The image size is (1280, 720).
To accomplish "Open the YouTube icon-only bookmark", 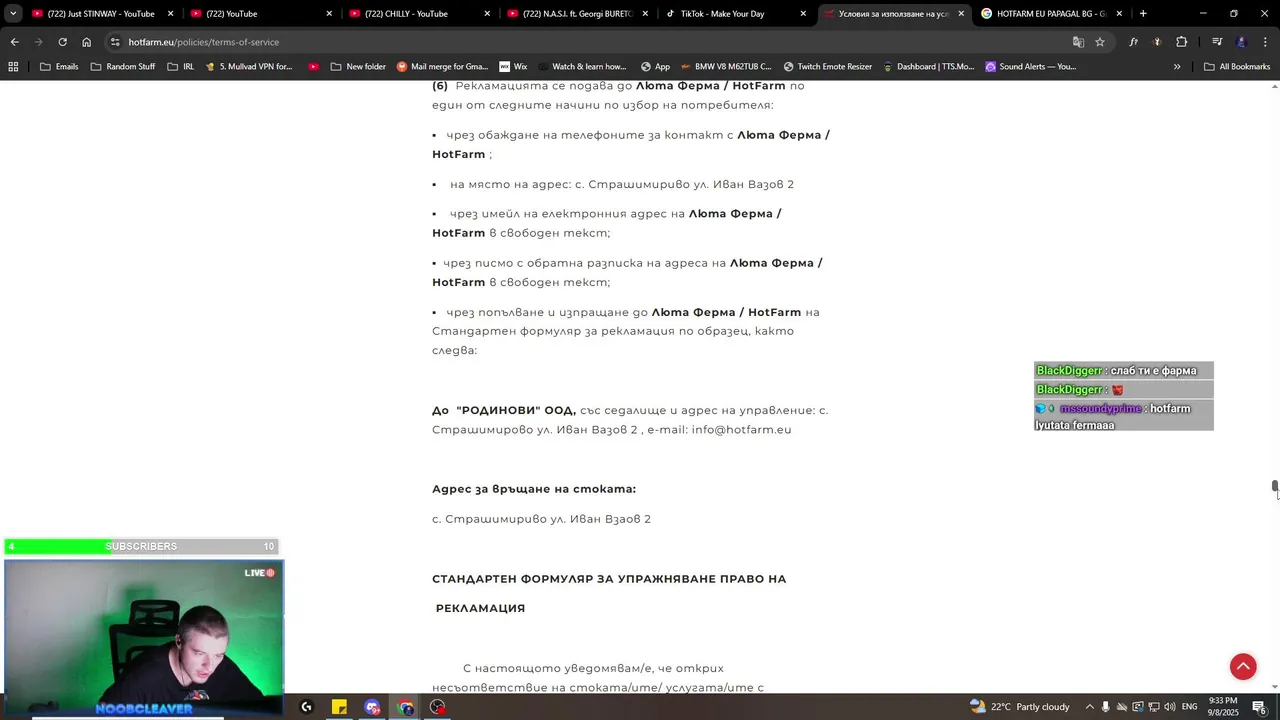I will (313, 67).
